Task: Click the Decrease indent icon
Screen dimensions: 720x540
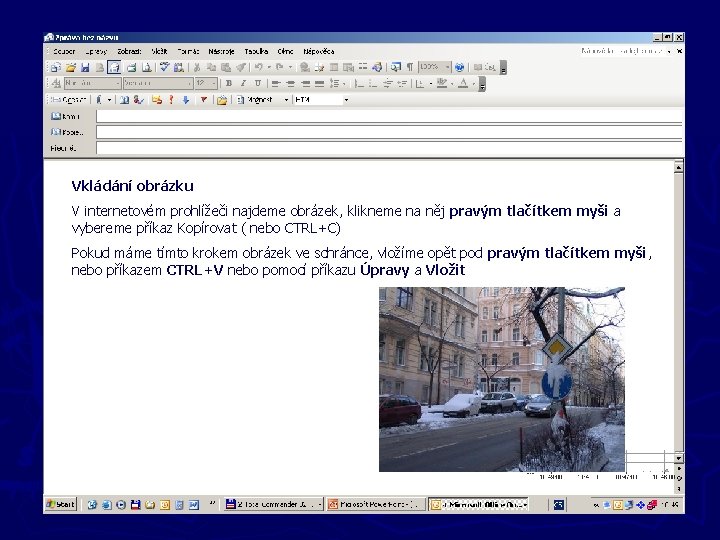Action: pyautogui.click(x=388, y=84)
